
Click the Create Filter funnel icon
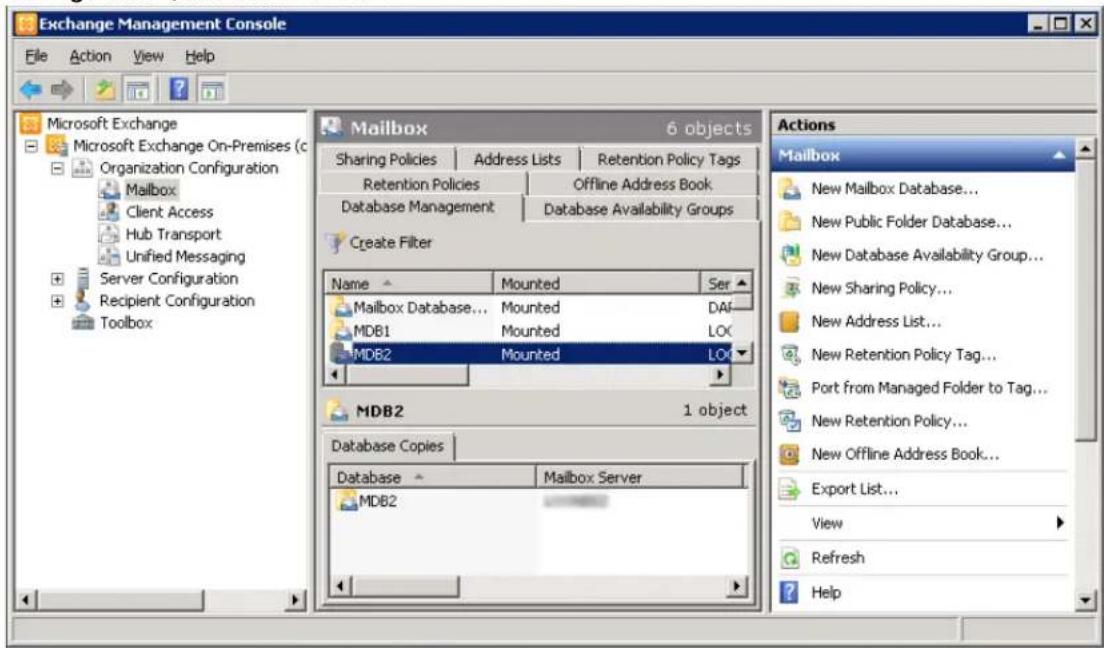click(334, 243)
